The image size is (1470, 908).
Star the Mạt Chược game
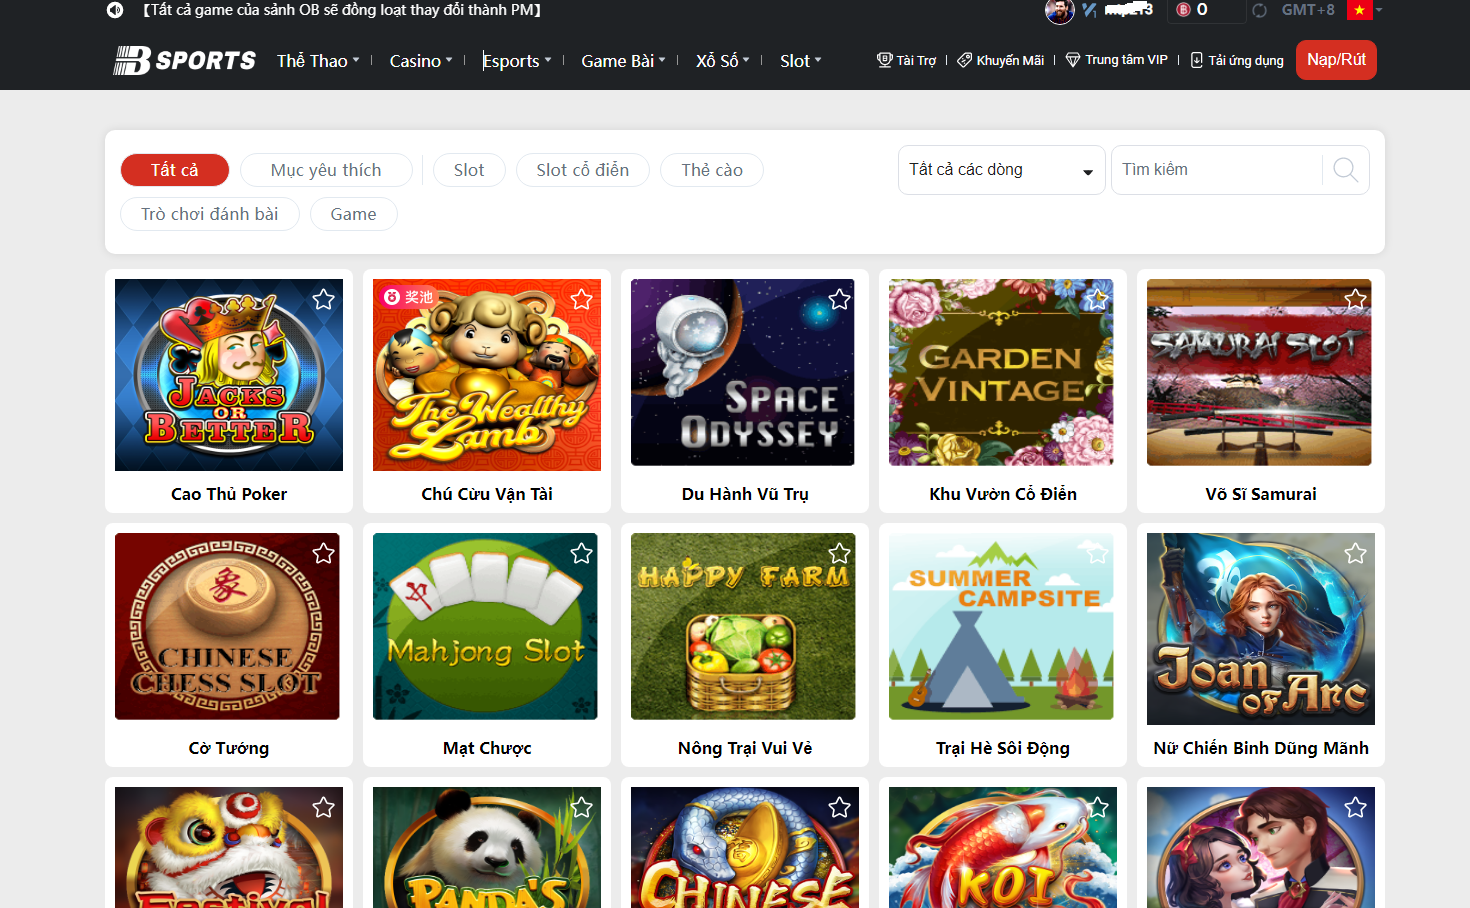[x=581, y=553]
